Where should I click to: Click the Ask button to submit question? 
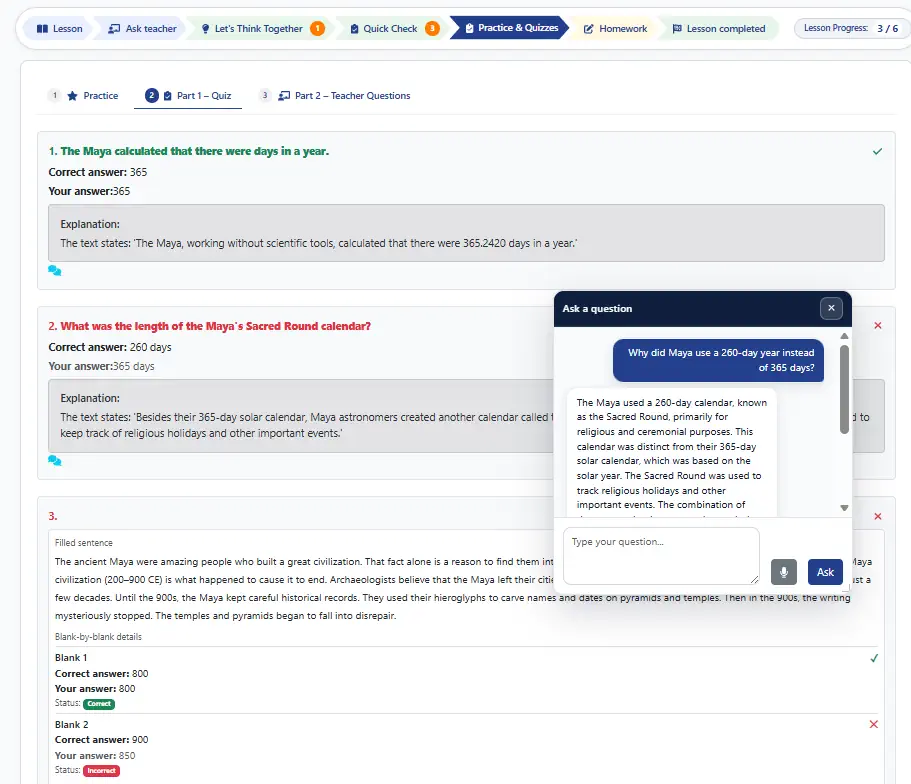point(825,572)
